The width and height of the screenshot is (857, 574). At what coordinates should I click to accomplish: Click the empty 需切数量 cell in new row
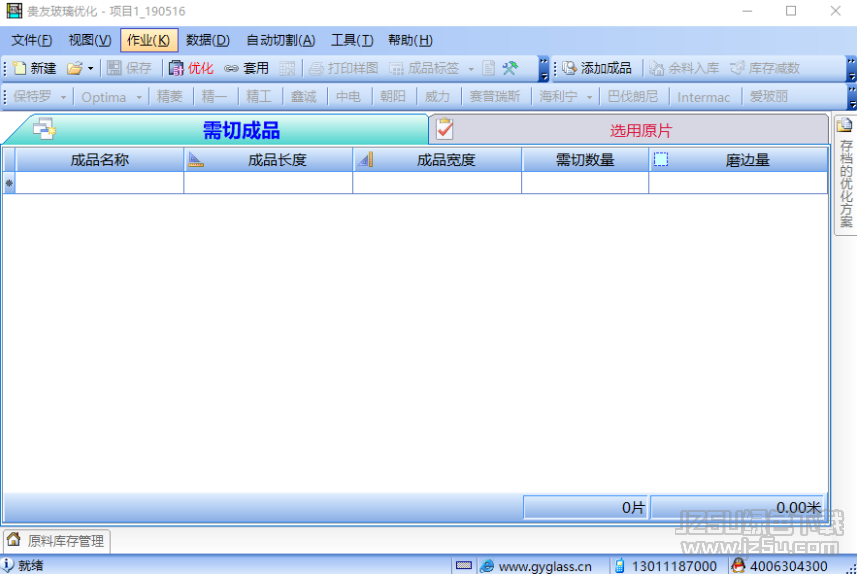point(585,183)
